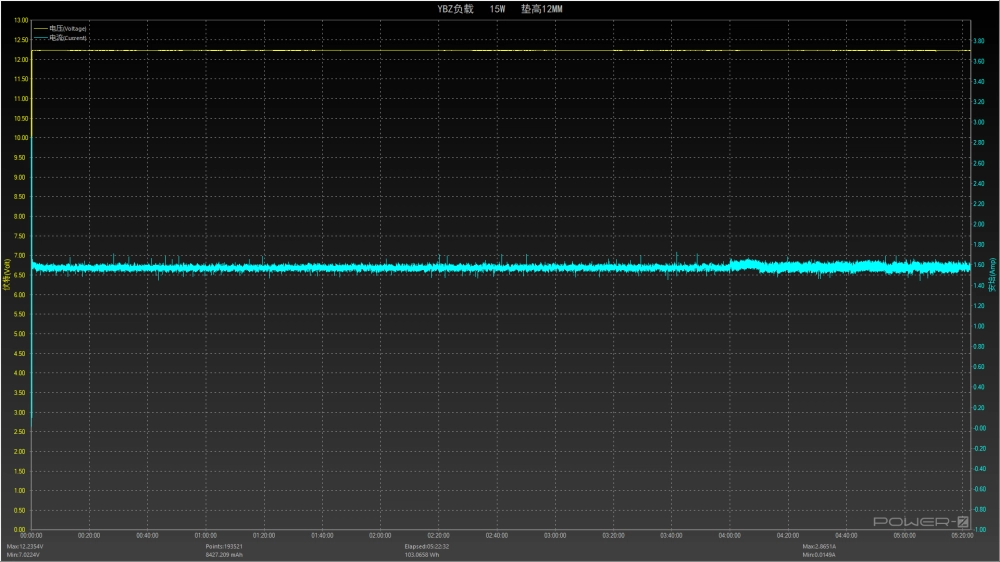Click the 05:00:00 time axis label
This screenshot has width=1000, height=562.
click(904, 536)
